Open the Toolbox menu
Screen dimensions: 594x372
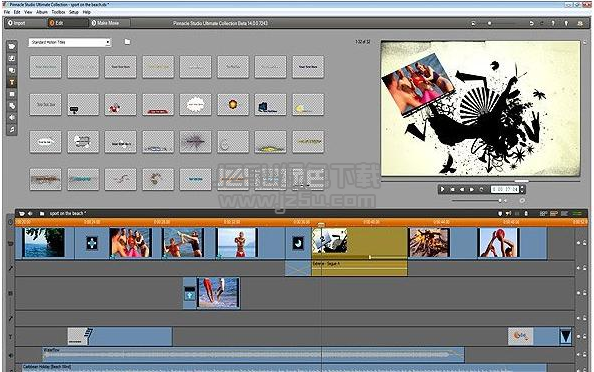pos(58,12)
